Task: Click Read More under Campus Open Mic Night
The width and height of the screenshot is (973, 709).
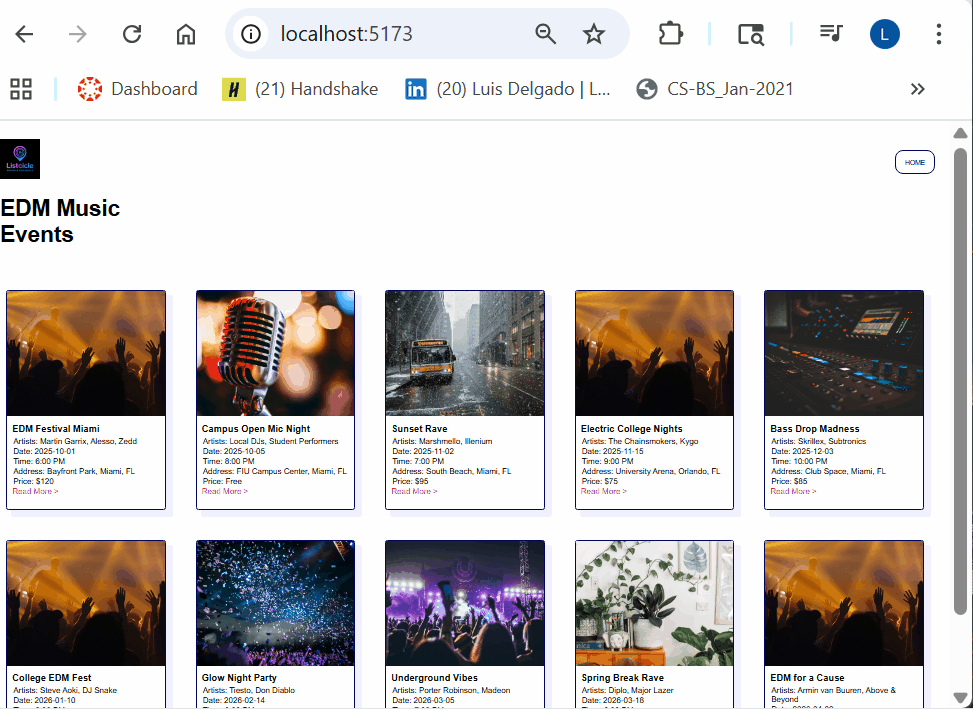Action: (225, 491)
